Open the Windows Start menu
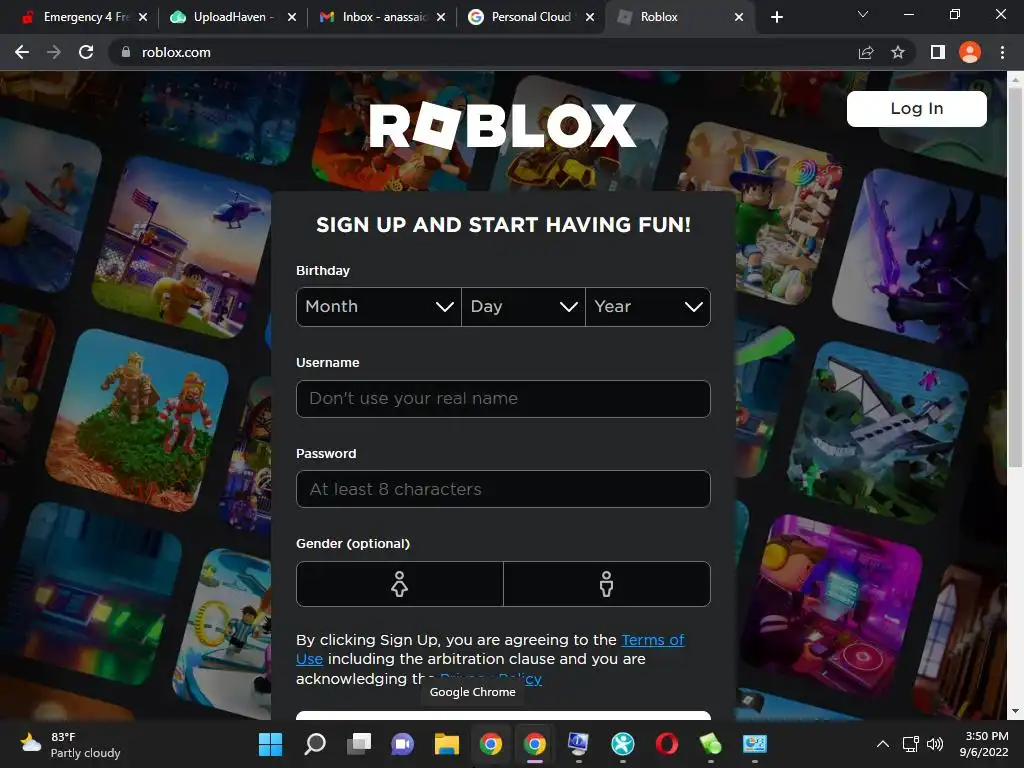 tap(270, 744)
